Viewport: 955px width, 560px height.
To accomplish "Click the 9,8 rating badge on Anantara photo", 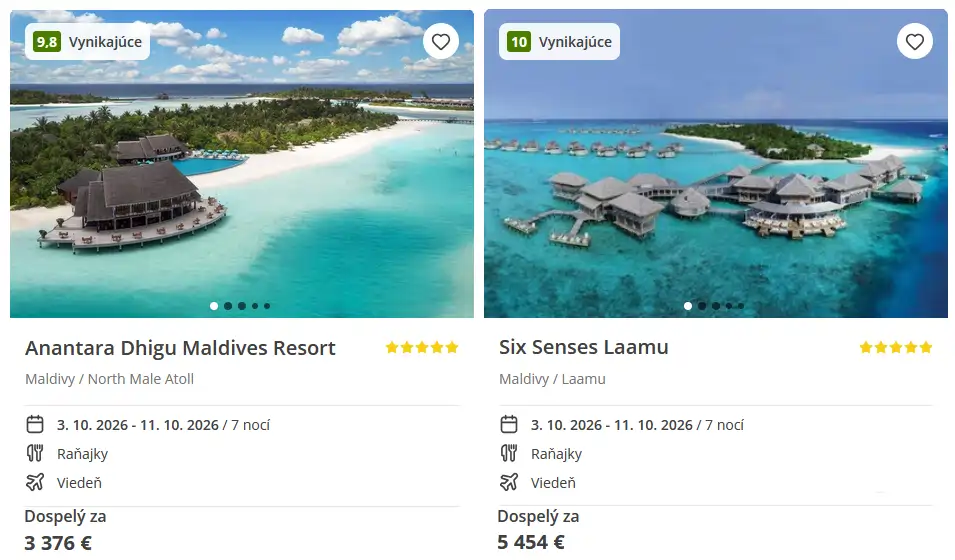I will click(x=47, y=41).
